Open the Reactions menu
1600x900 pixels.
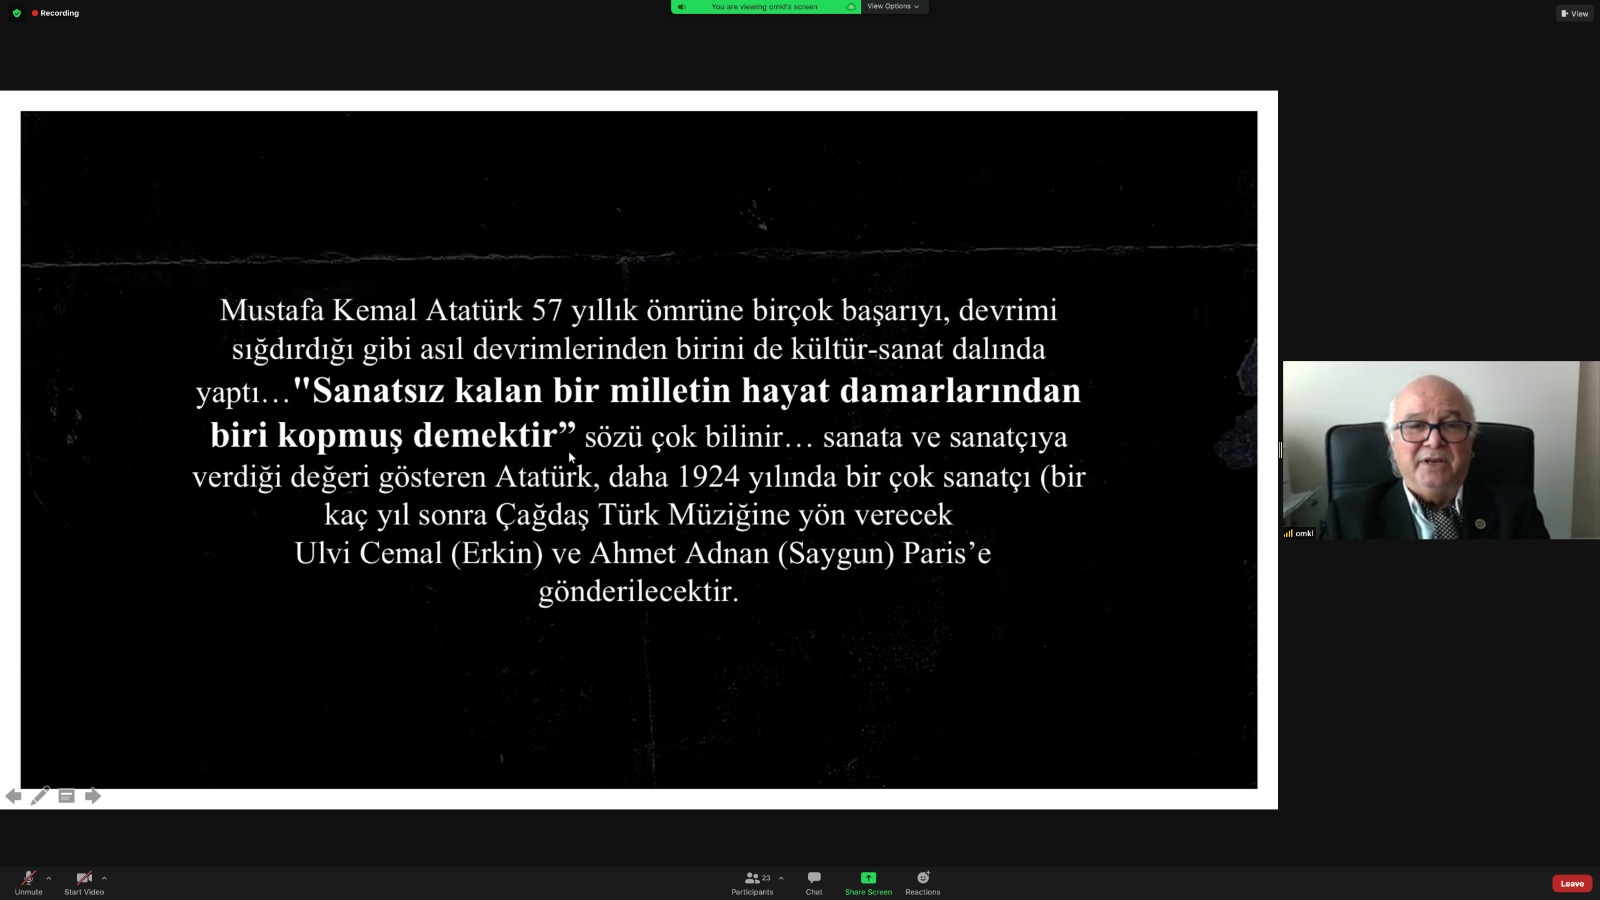922,882
